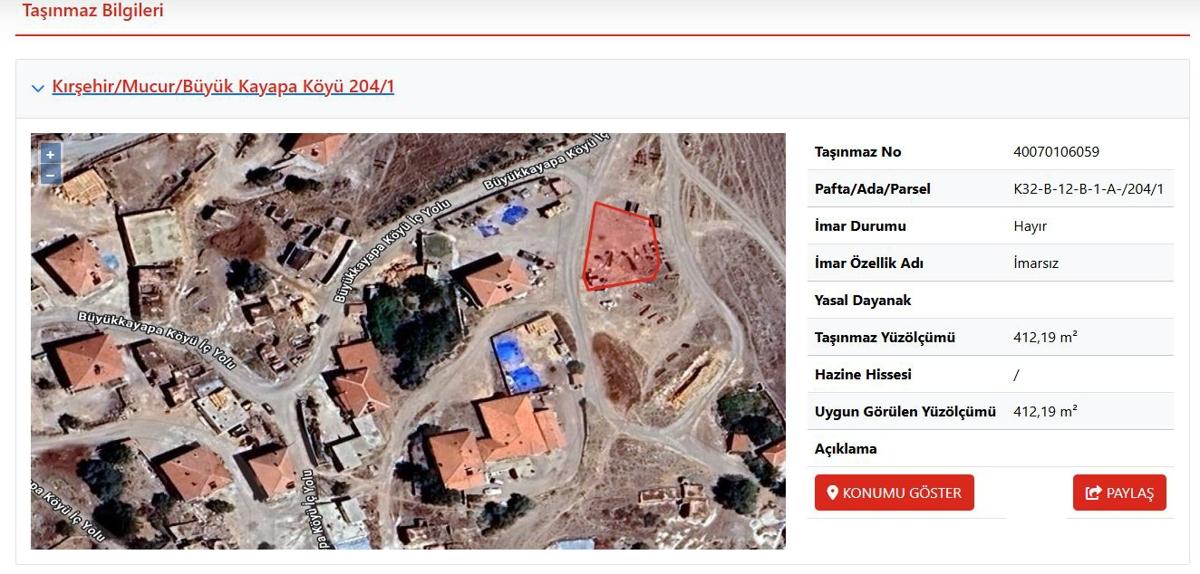This screenshot has height=574, width=1200.
Task: Zoom in the map with plus button
Action: tap(50, 154)
